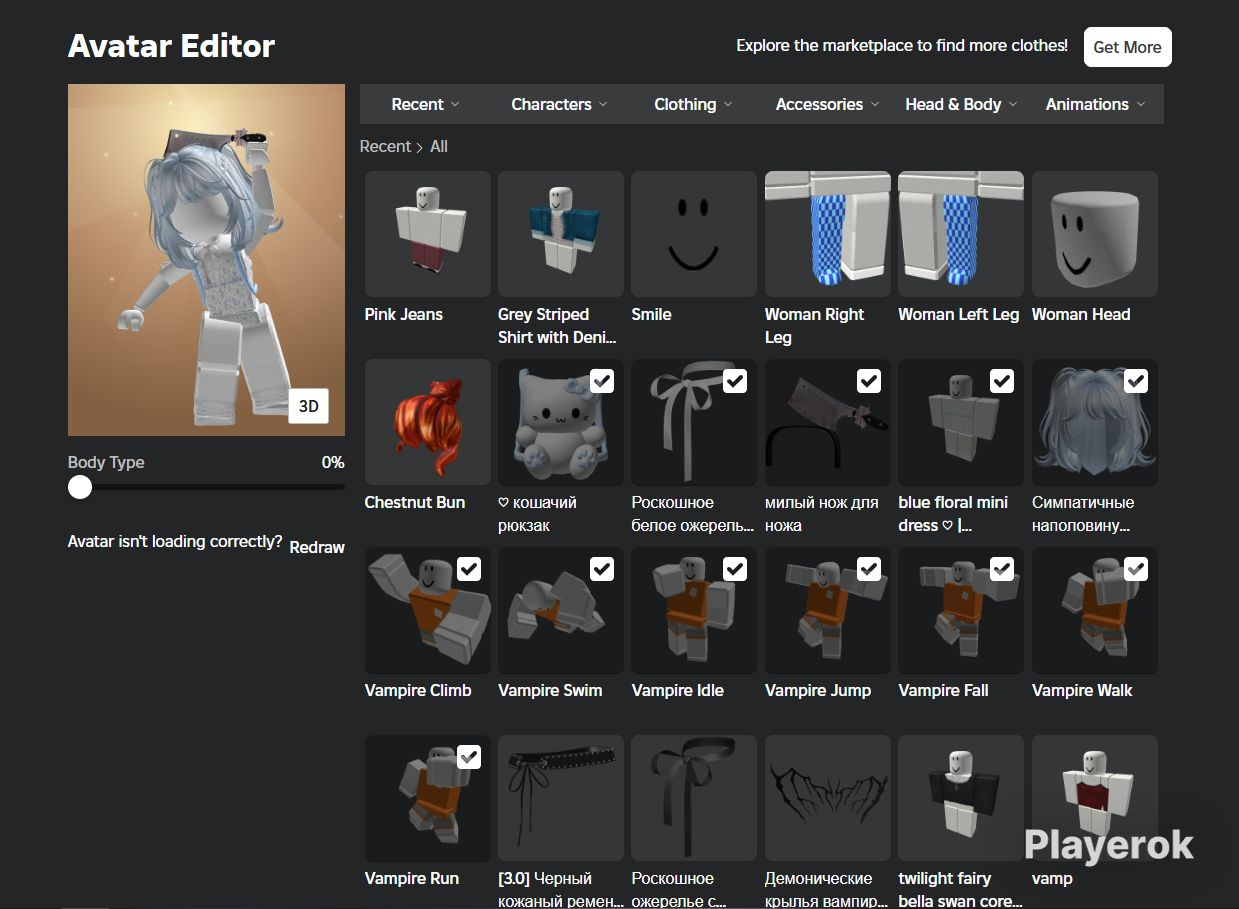Equip the vamp outfit item
The height and width of the screenshot is (909, 1239).
[1095, 798]
